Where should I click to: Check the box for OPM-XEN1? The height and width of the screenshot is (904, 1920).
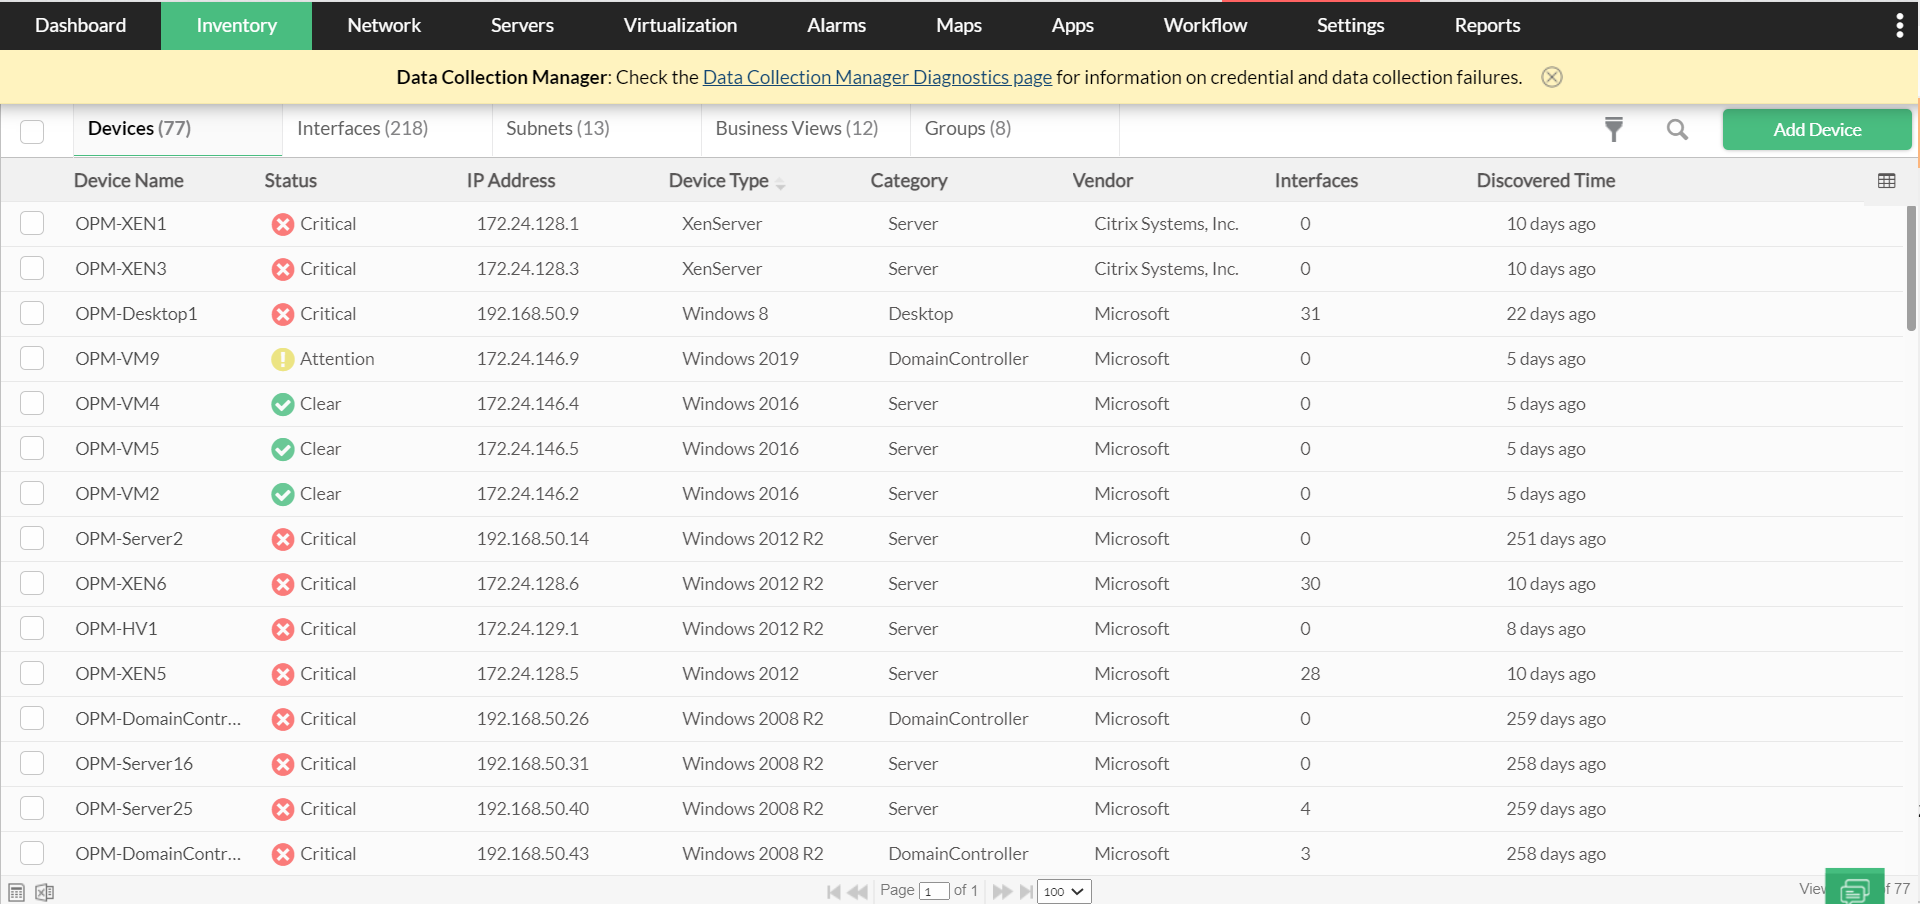pyautogui.click(x=32, y=224)
